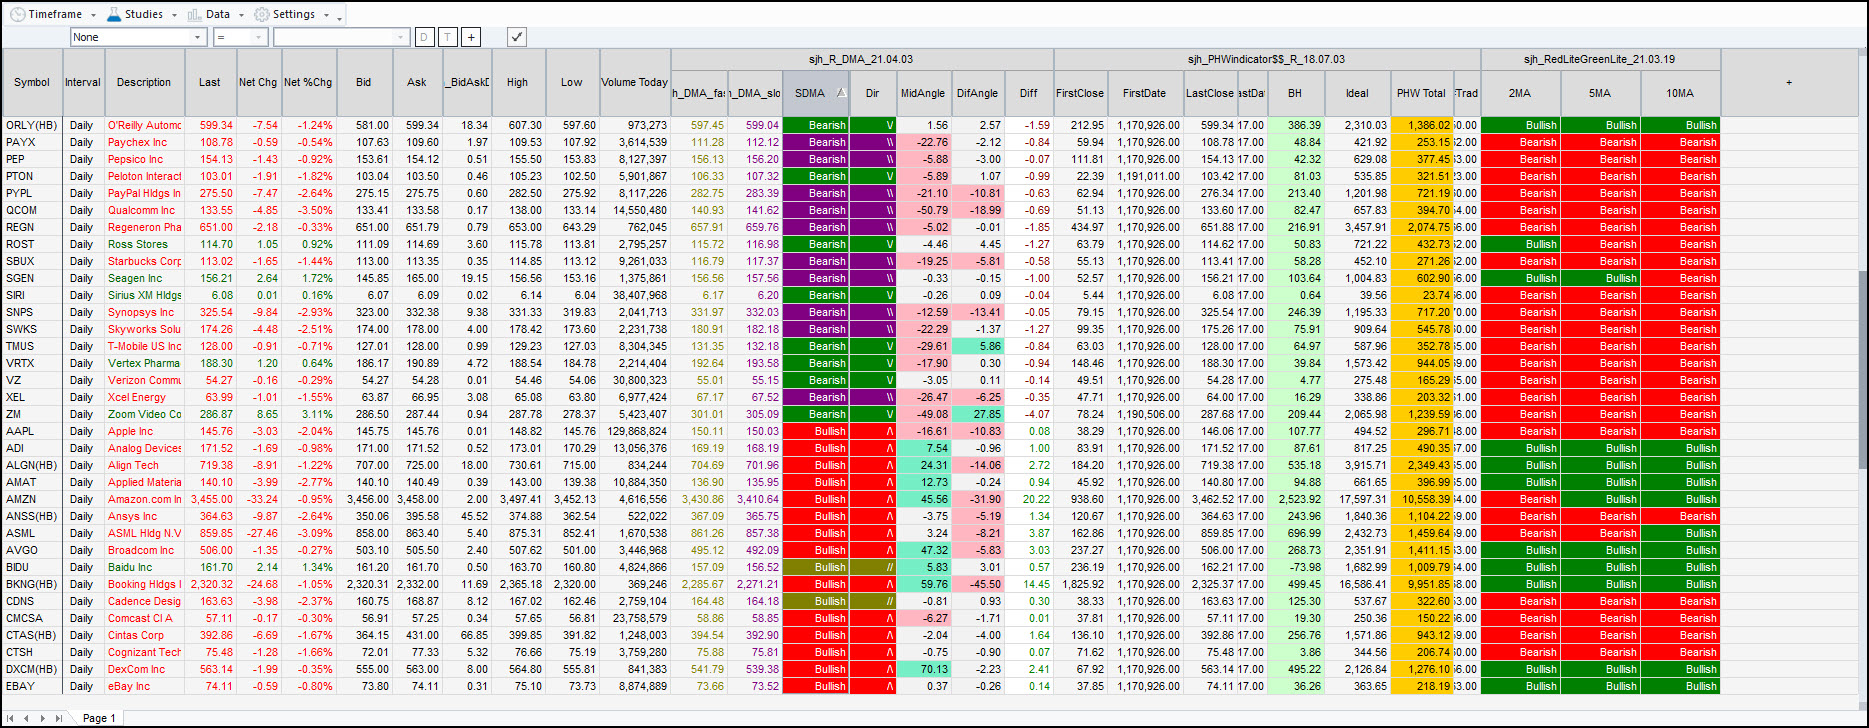Select the sjh_PHWindicator$$_R_18.07.03 group header
The image size is (1869, 728).
[x=1266, y=59]
